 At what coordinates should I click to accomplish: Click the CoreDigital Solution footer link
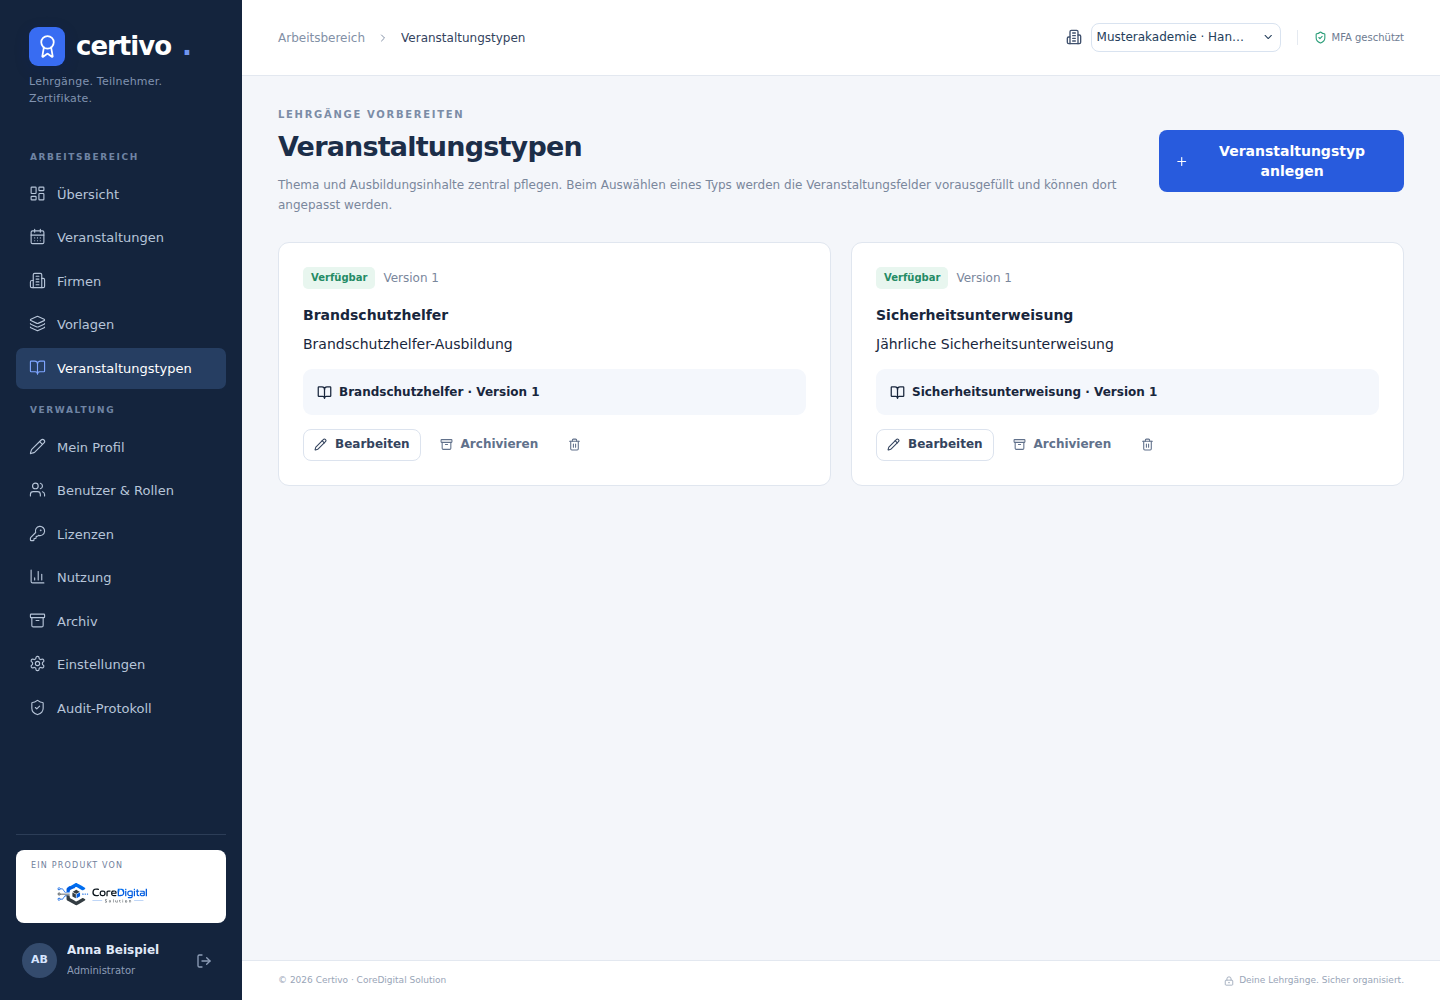click(x=401, y=980)
